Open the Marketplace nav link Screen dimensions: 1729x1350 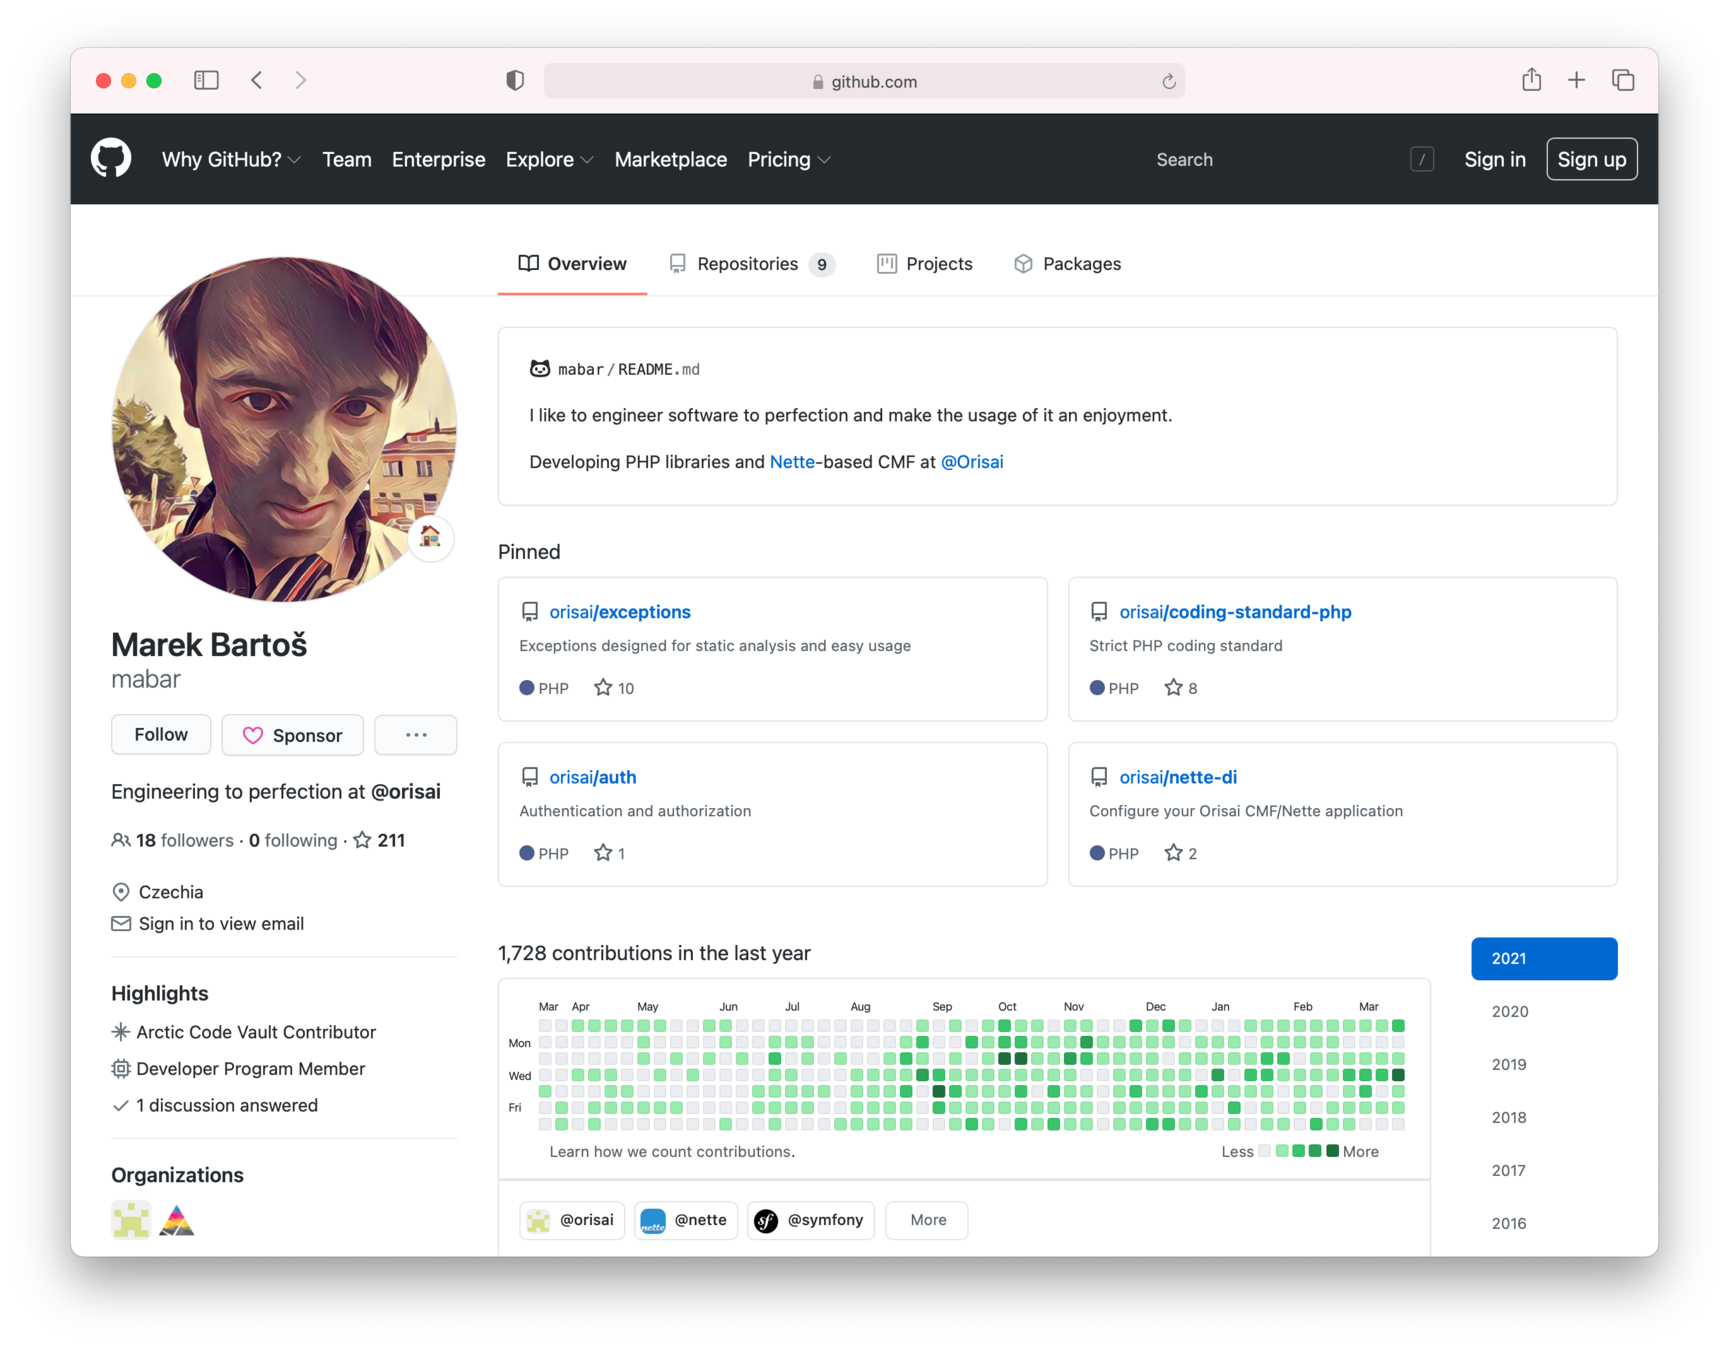coord(671,160)
